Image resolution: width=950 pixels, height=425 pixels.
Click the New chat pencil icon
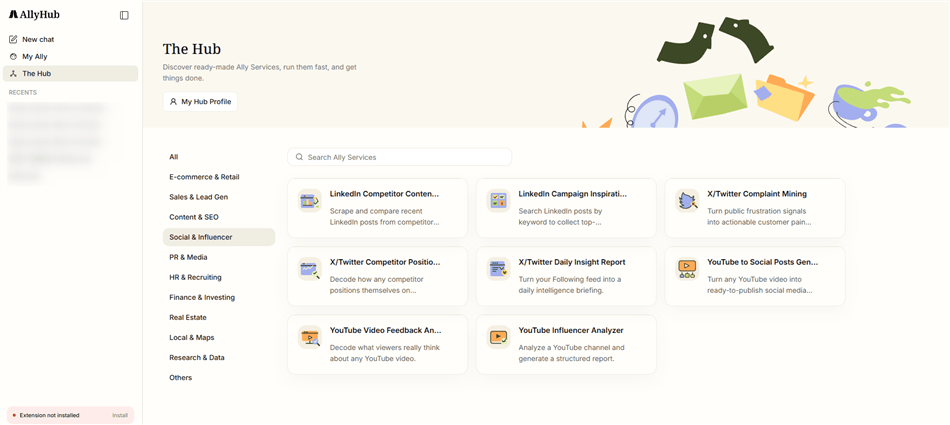(x=13, y=39)
